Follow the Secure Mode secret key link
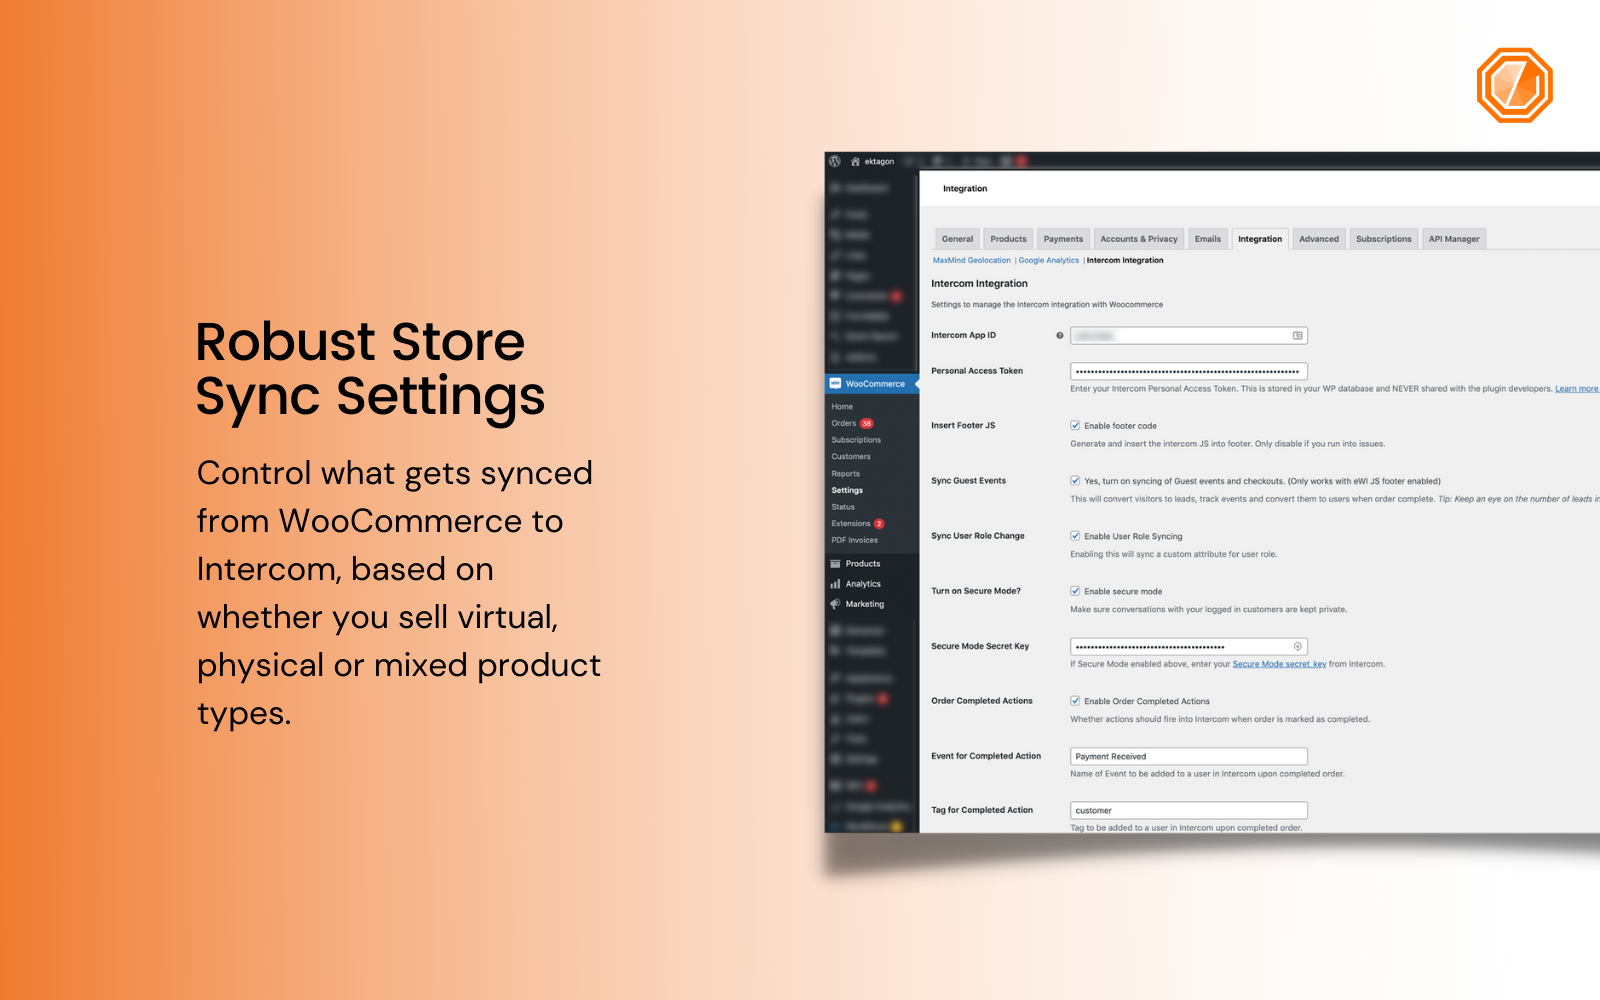Image resolution: width=1600 pixels, height=1000 pixels. pos(1279,663)
